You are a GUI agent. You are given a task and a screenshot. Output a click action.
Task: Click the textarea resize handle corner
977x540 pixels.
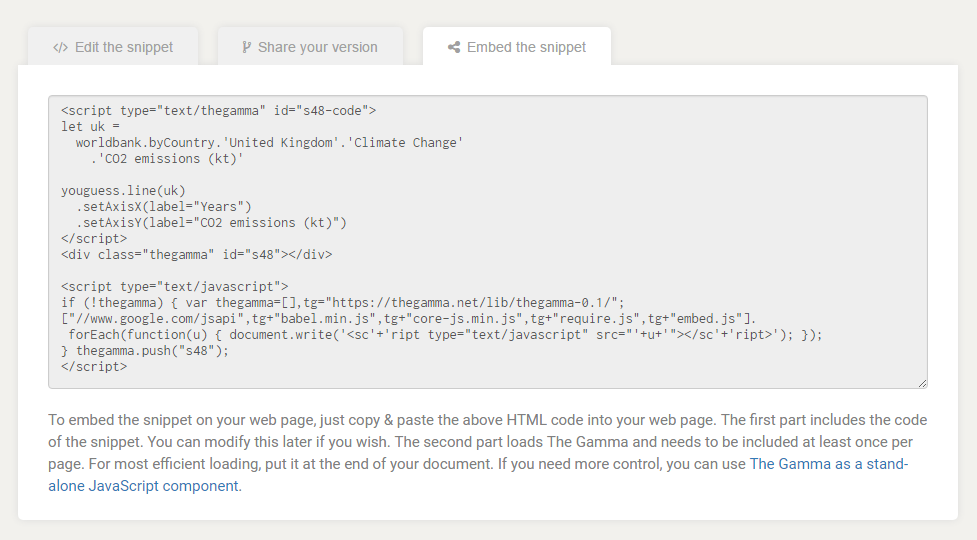click(922, 383)
